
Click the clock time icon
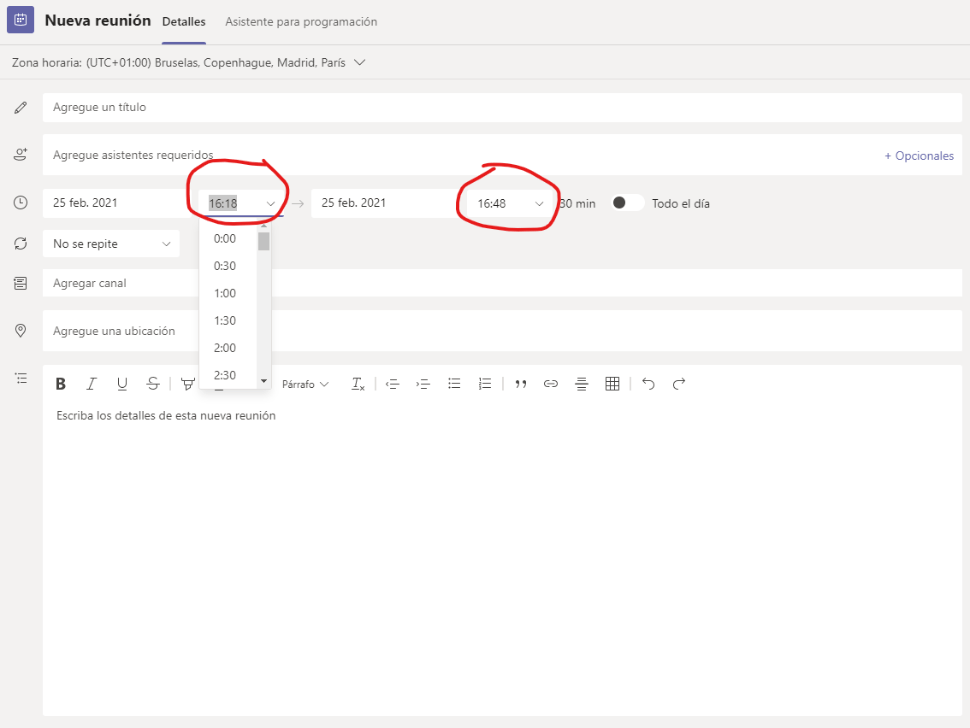tap(20, 203)
